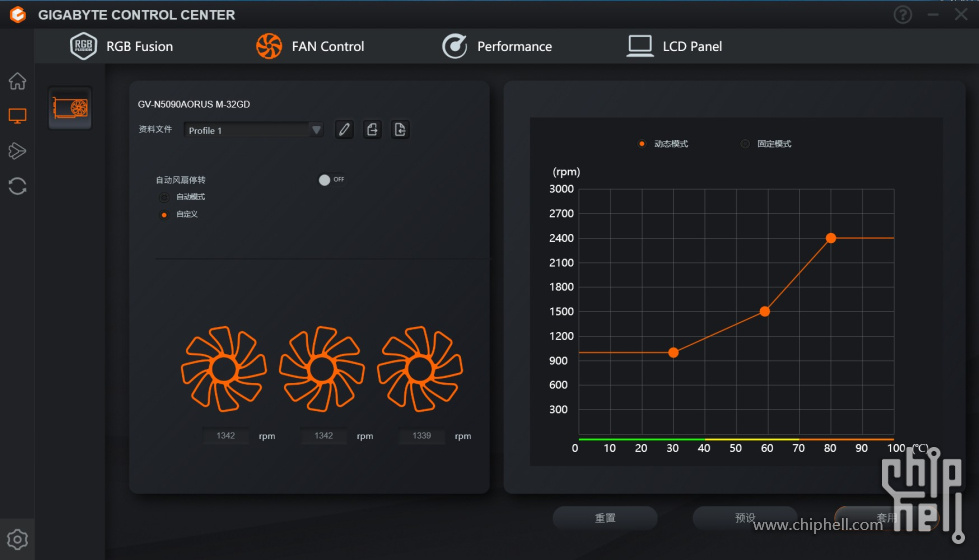Image resolution: width=979 pixels, height=560 pixels.
Task: Open settings gear in the sidebar bottom
Action: tap(17, 539)
